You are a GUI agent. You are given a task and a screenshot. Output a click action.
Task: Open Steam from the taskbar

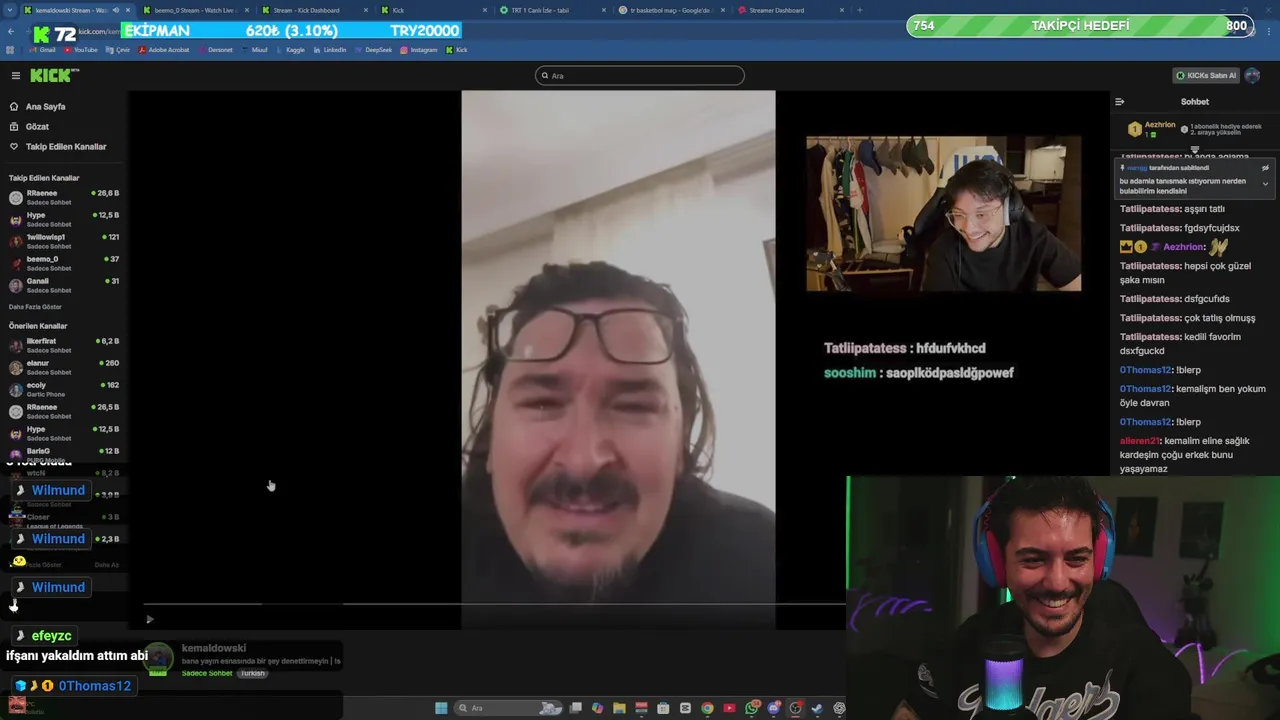pos(817,708)
